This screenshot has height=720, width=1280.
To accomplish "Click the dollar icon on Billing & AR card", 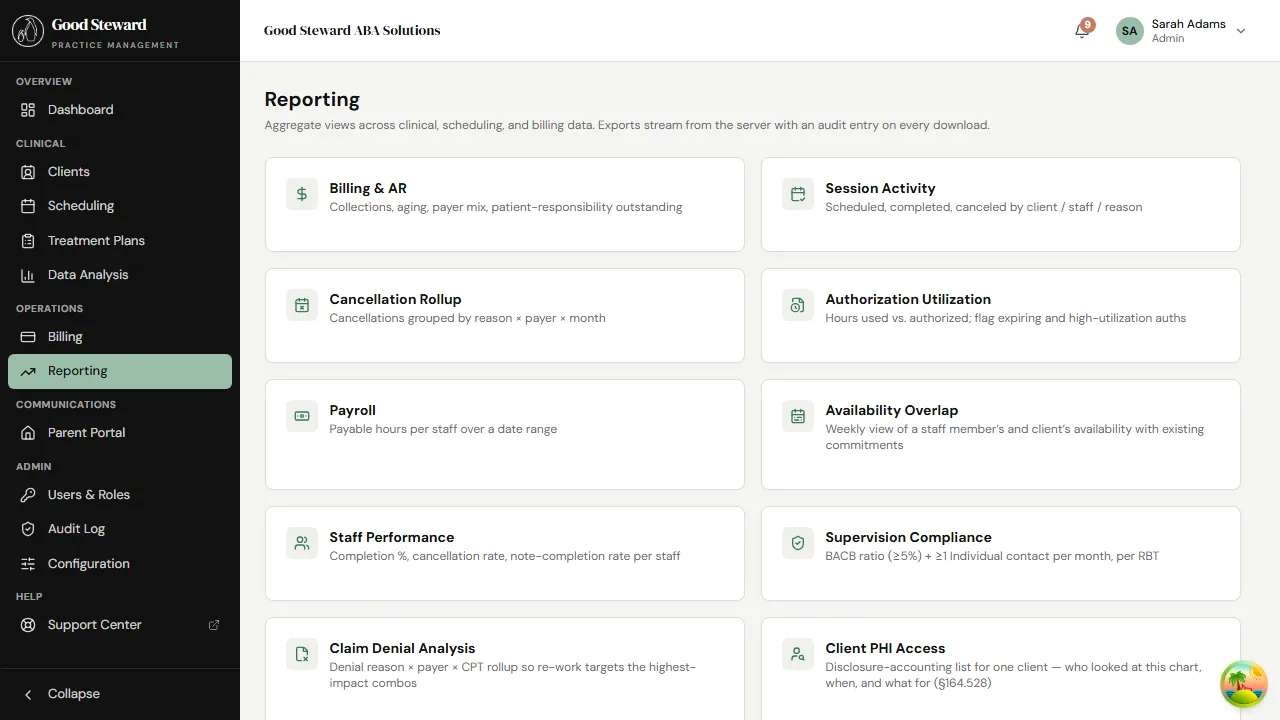I will pyautogui.click(x=301, y=193).
